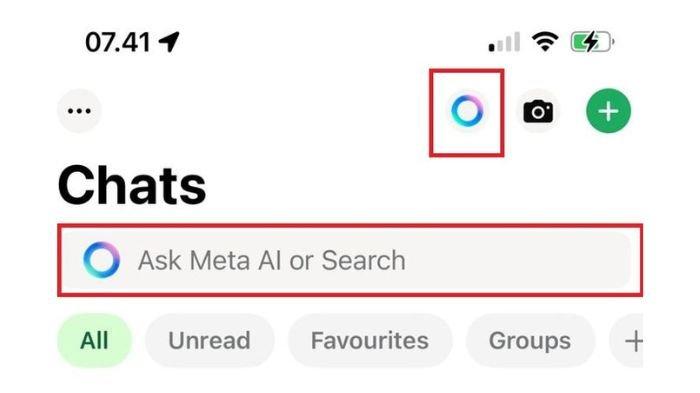The image size is (700, 393).
Task: Tap the charging battery indicator
Action: 592,42
